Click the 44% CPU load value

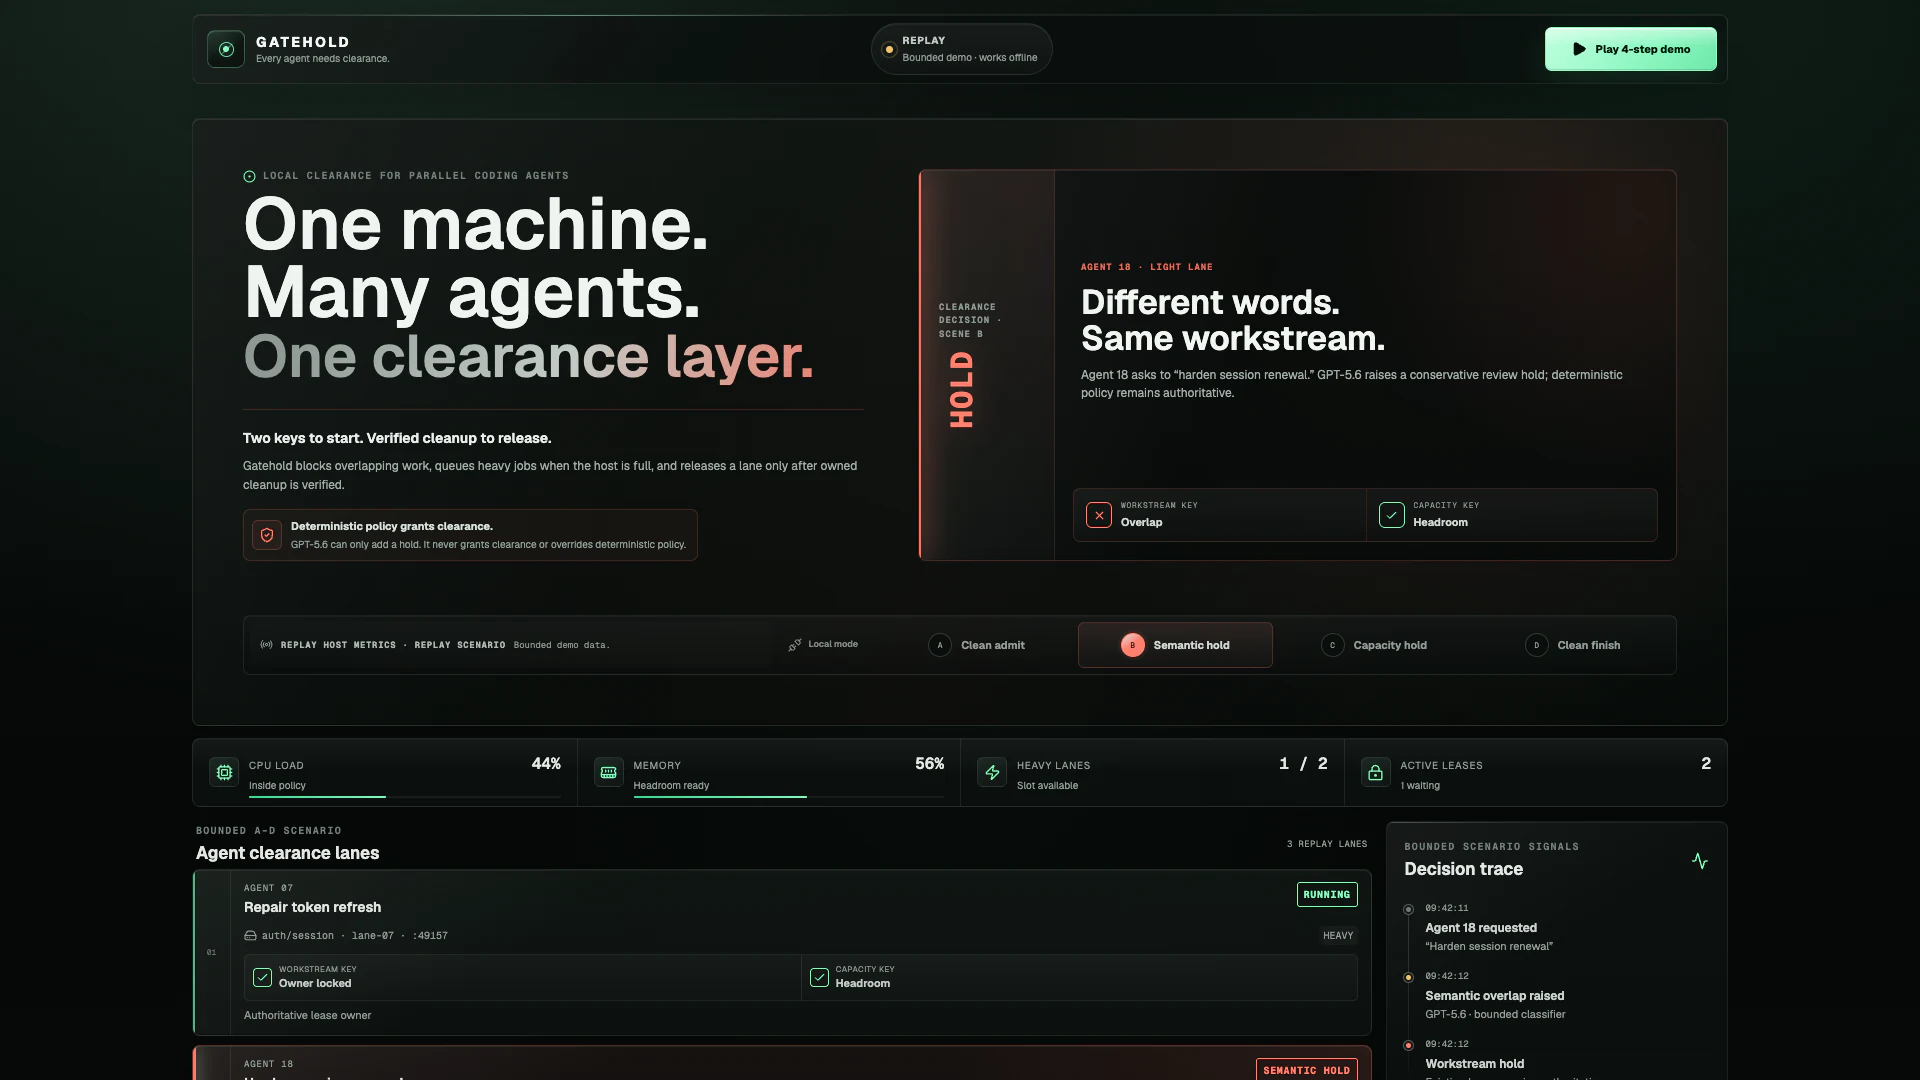(x=546, y=764)
